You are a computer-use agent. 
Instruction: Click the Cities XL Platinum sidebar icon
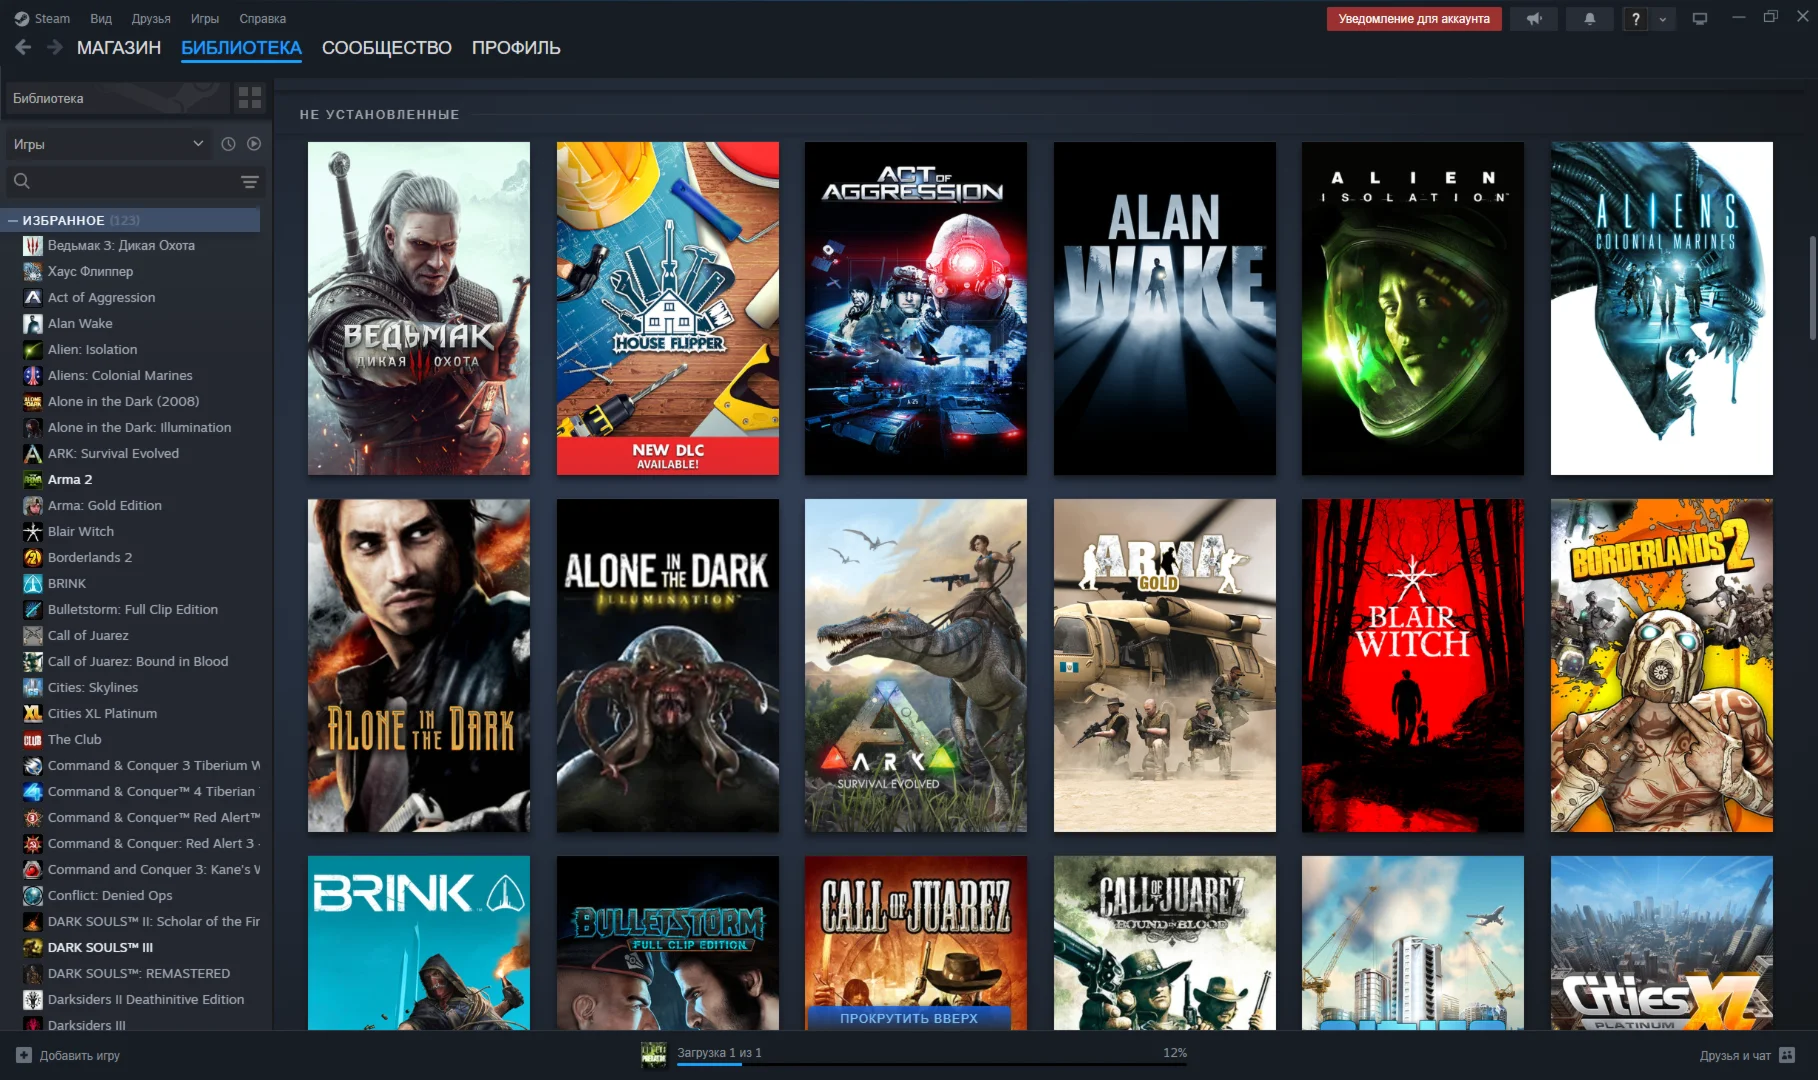32,713
